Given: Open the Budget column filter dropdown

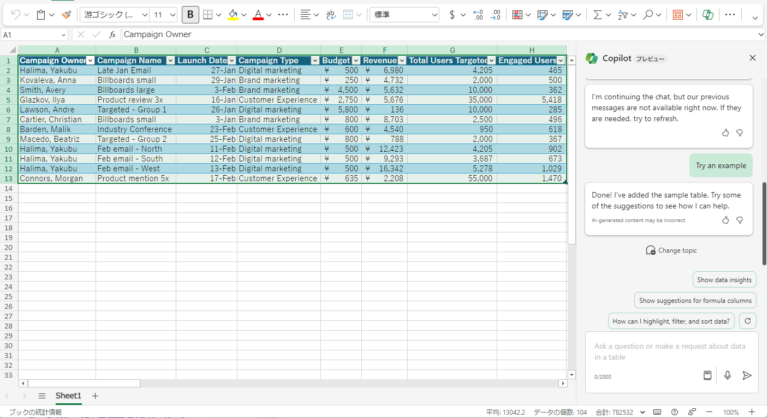Looking at the screenshot, I should 353,60.
